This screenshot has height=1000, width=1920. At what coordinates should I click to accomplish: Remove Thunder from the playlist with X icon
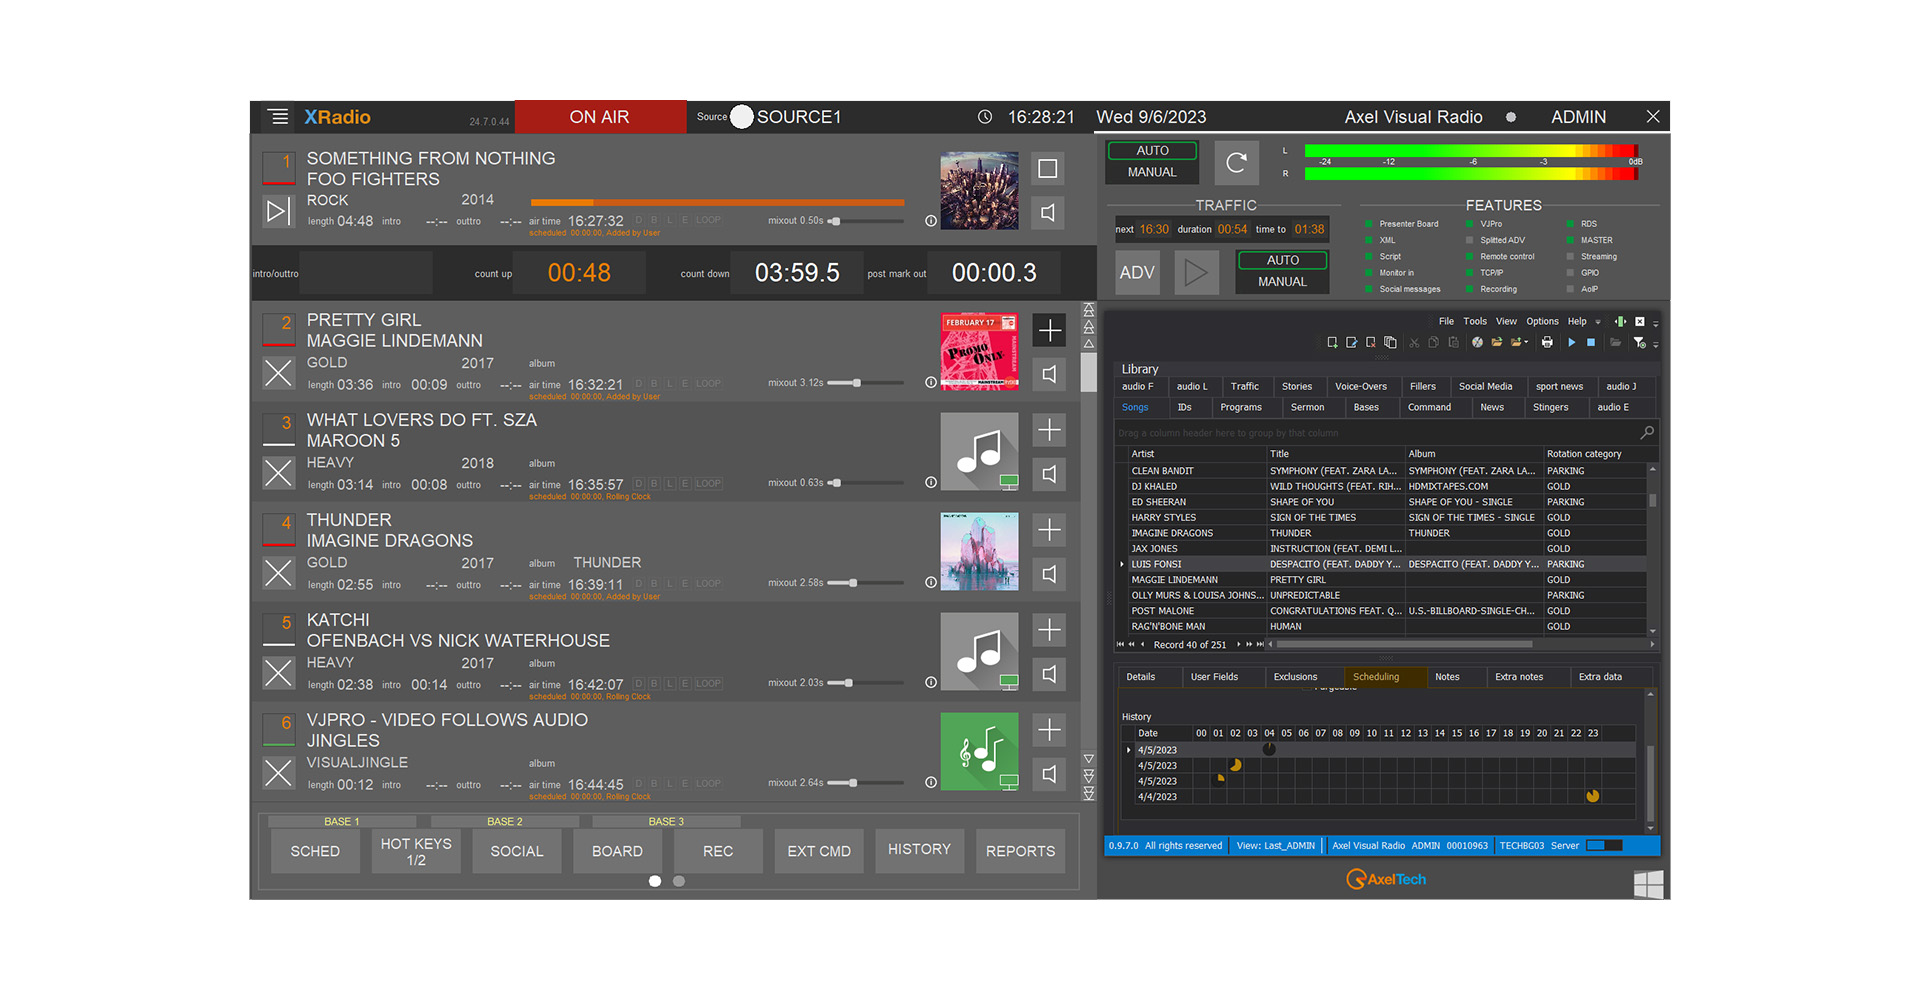[278, 573]
